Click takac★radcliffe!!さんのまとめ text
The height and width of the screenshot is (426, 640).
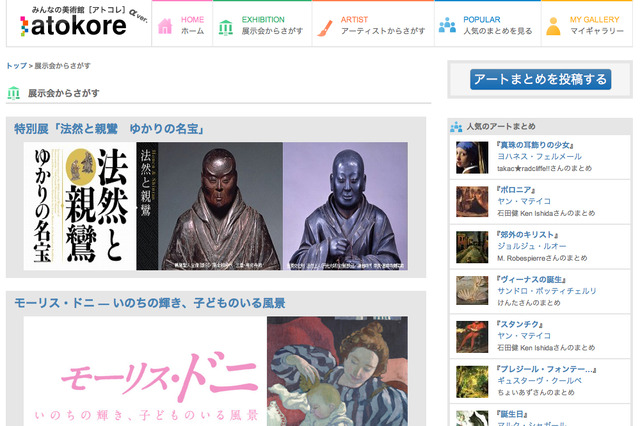click(544, 169)
